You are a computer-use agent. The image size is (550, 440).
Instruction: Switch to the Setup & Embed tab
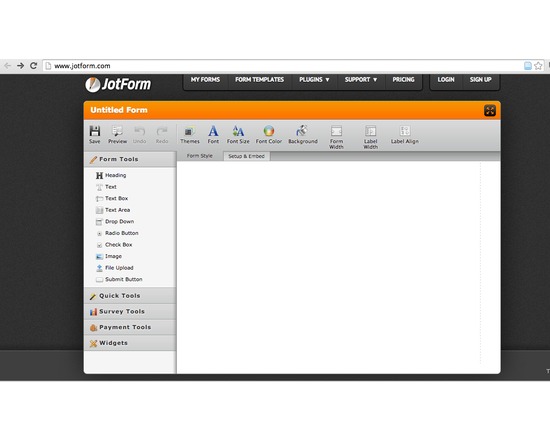(246, 156)
